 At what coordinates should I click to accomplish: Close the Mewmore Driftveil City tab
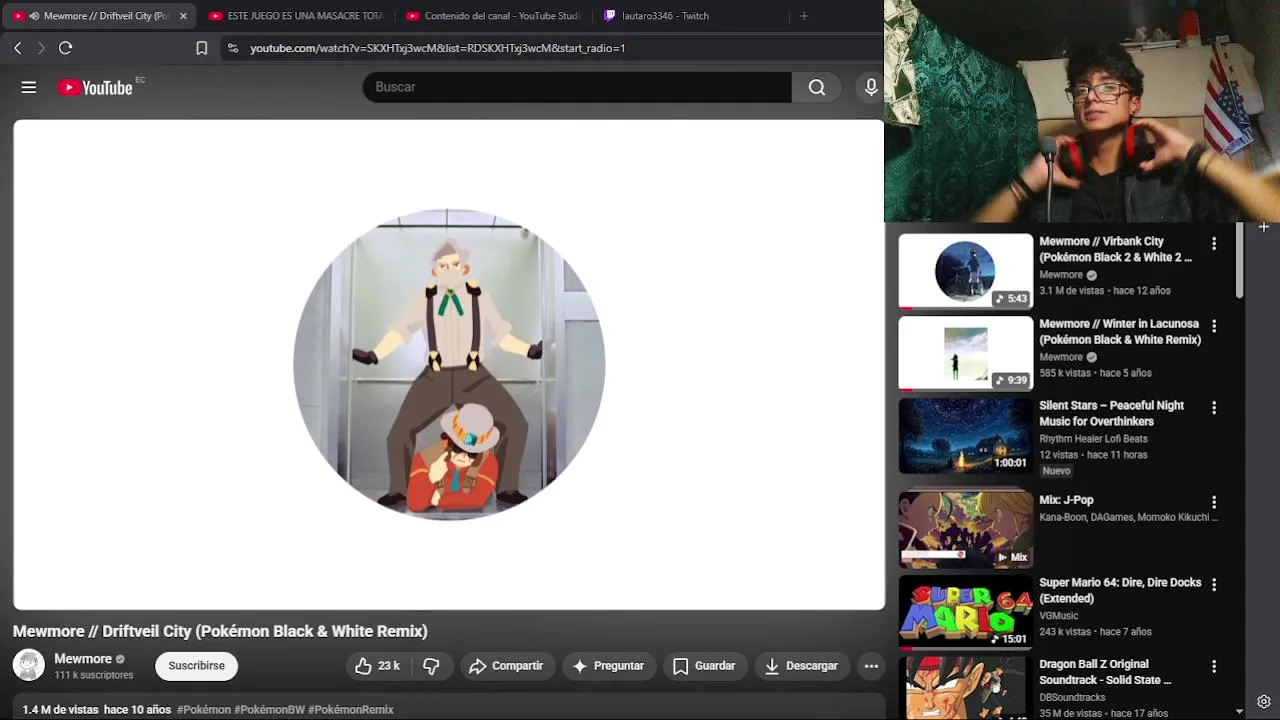click(x=183, y=16)
